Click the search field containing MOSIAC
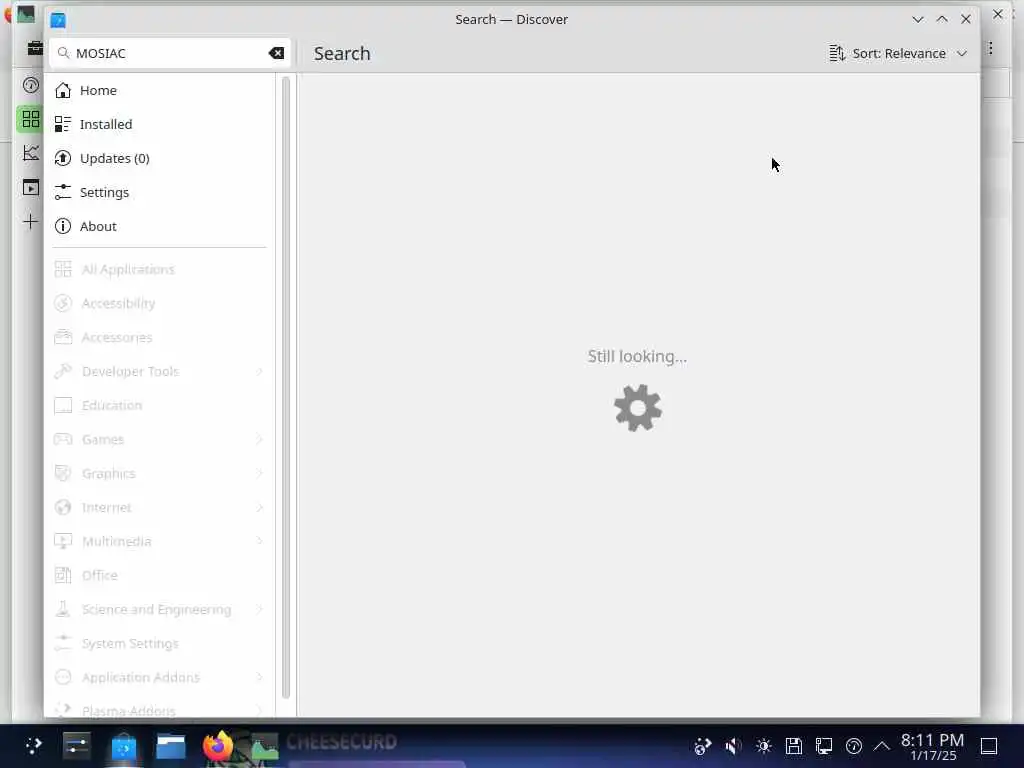This screenshot has height=768, width=1024. 170,53
